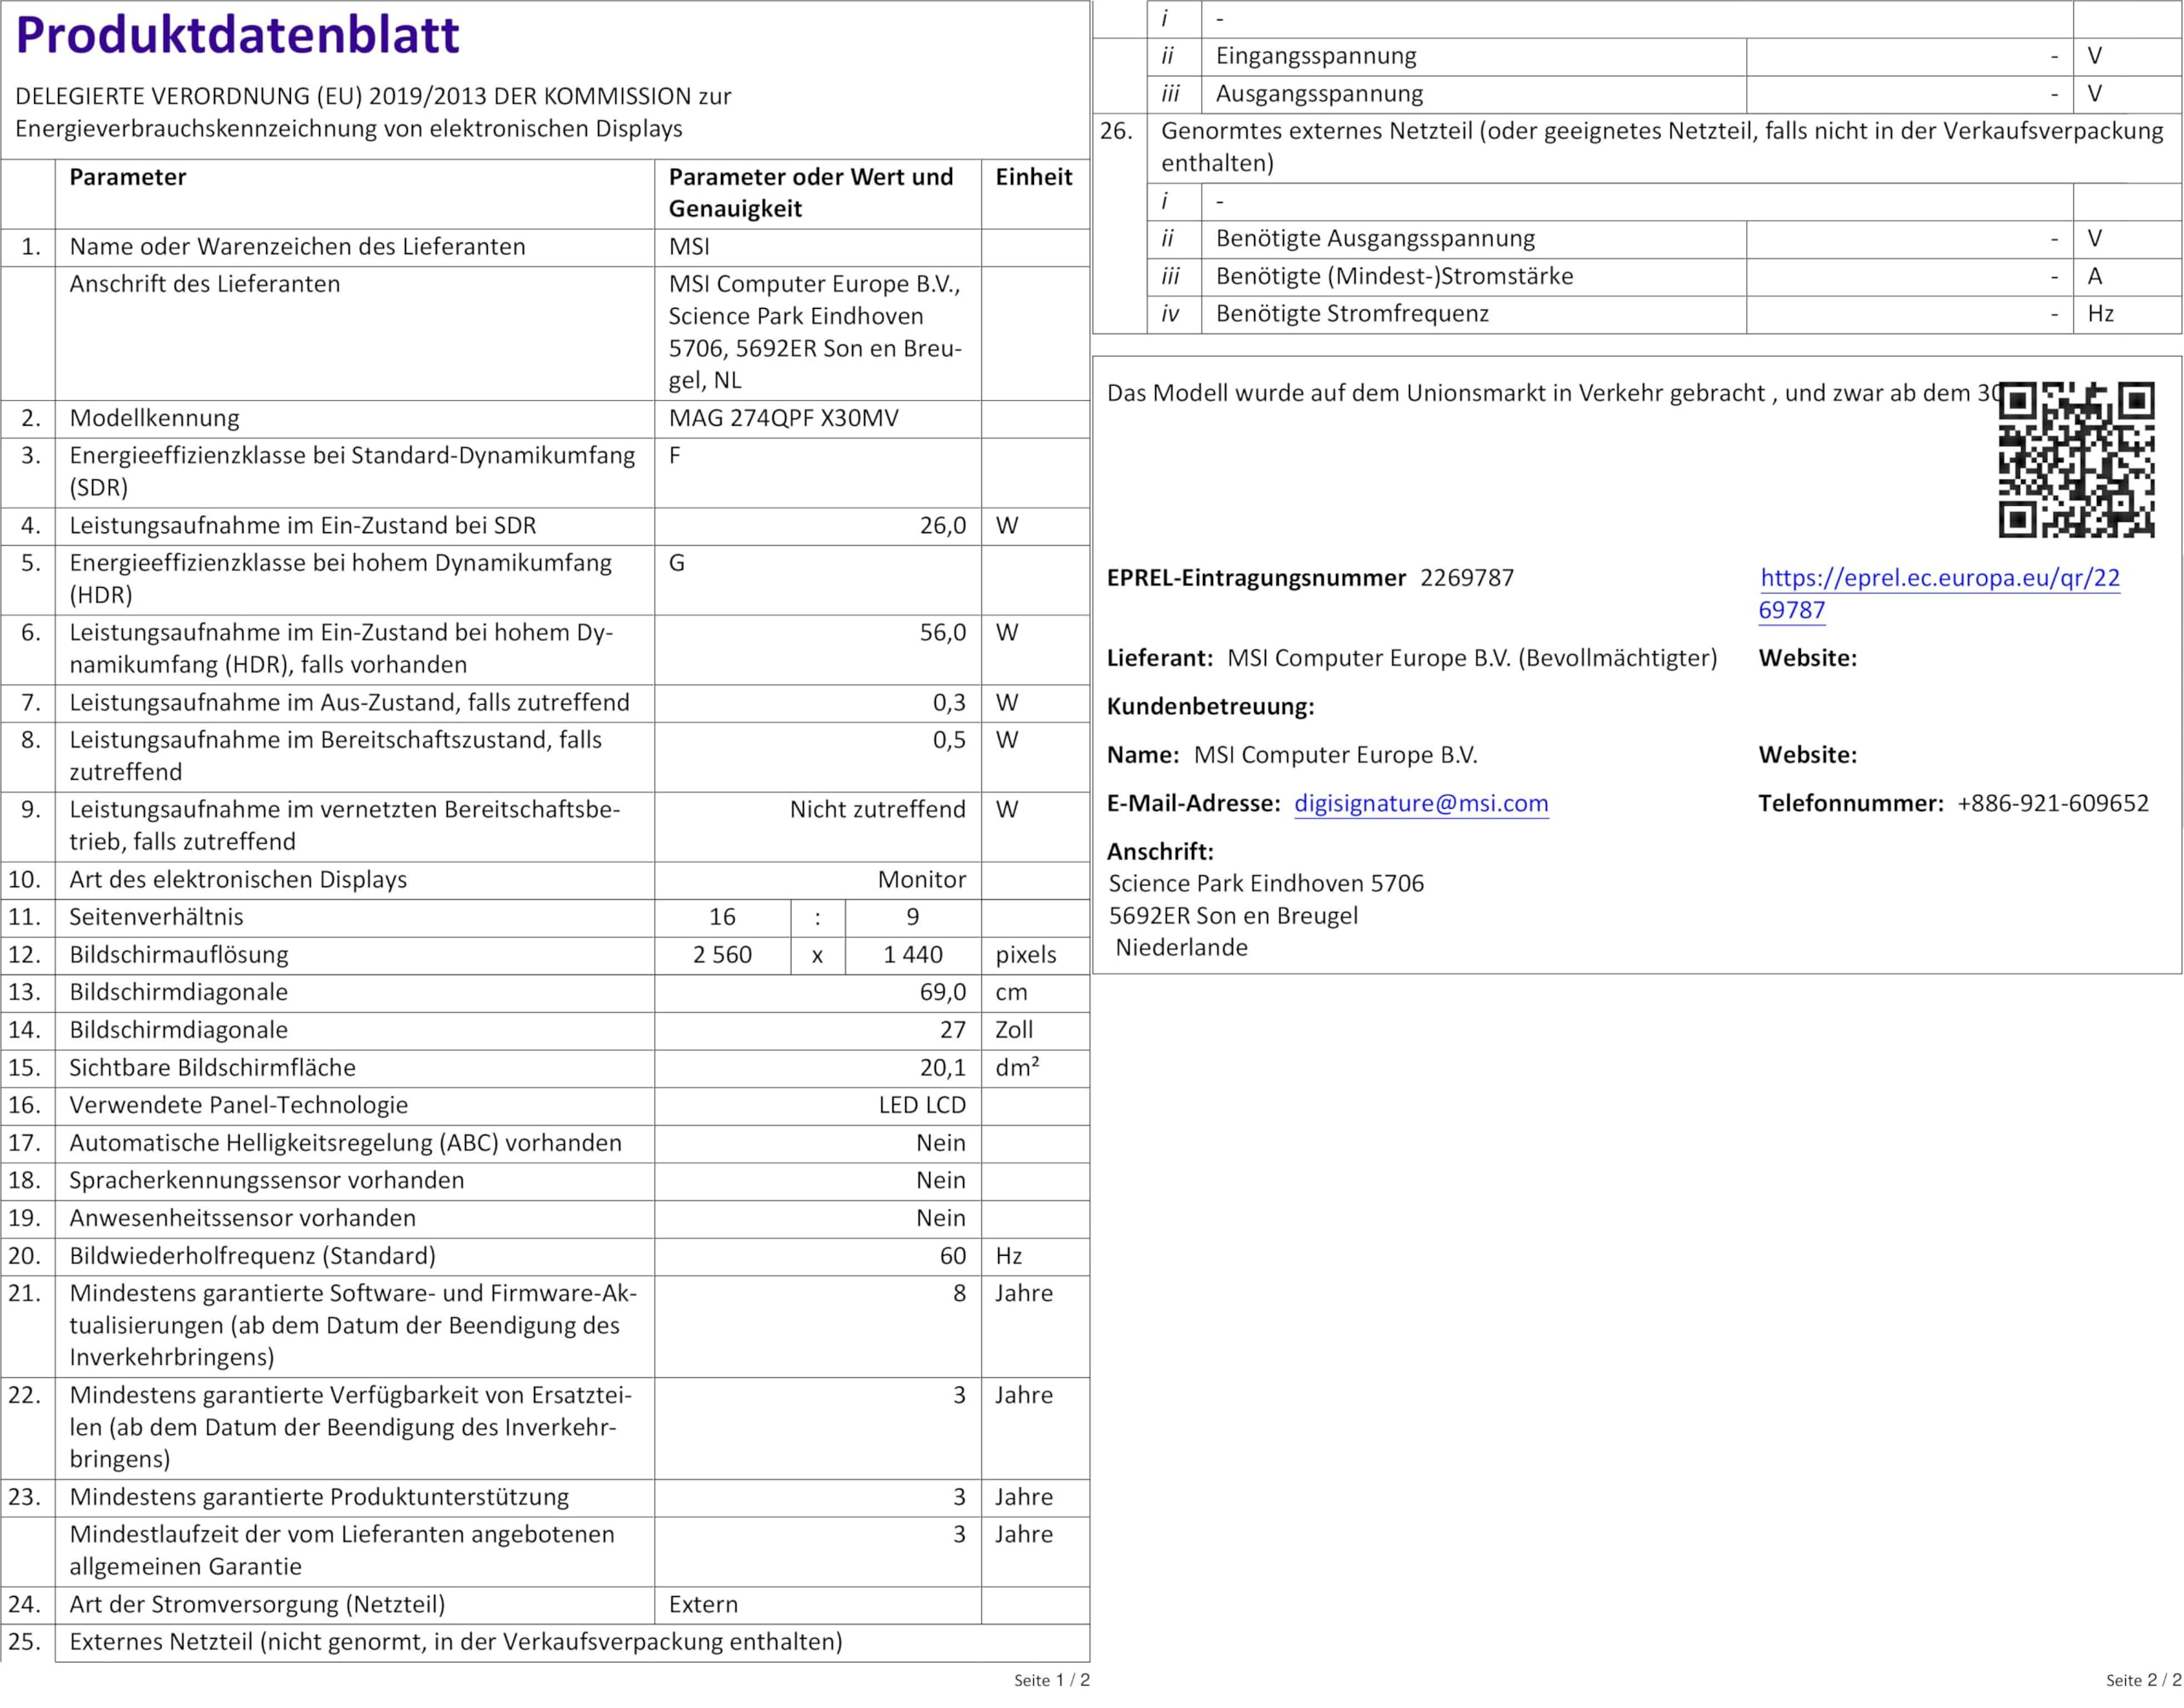
Task: Open the EPREL QR registry link
Action: [1939, 578]
